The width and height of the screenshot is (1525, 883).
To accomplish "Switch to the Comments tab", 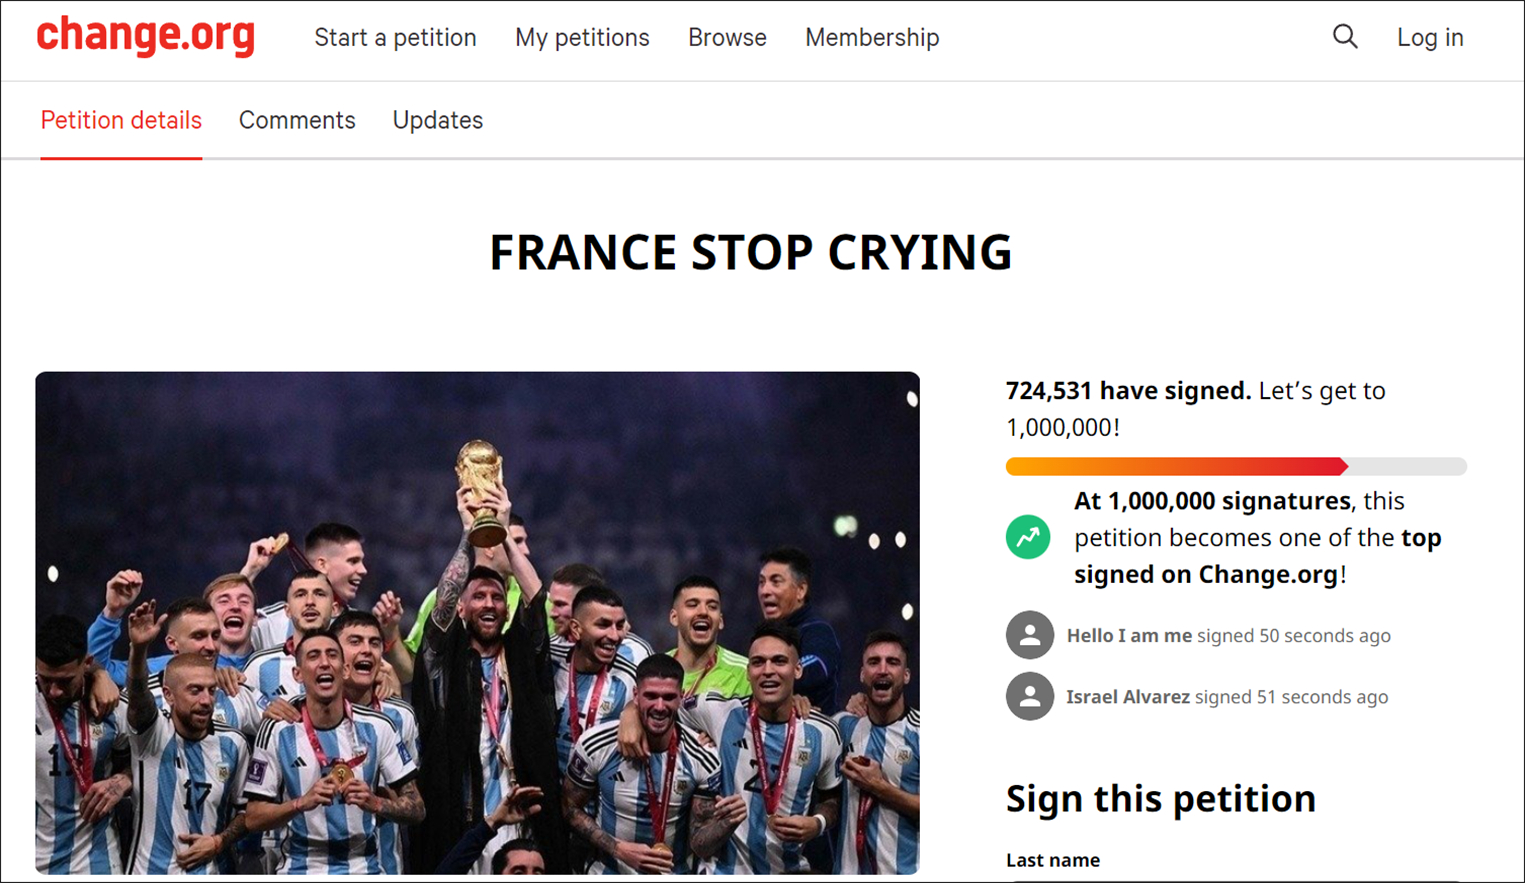I will [297, 120].
